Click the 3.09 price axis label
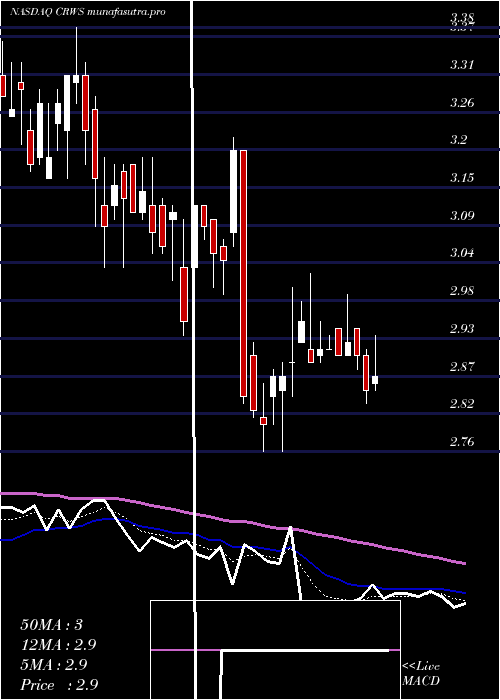The width and height of the screenshot is (500, 700). point(462,216)
